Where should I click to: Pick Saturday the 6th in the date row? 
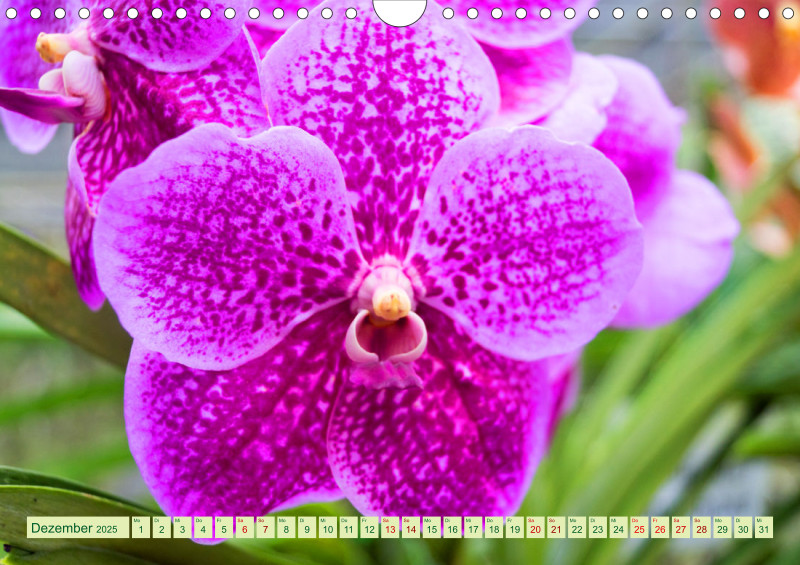[x=245, y=527]
